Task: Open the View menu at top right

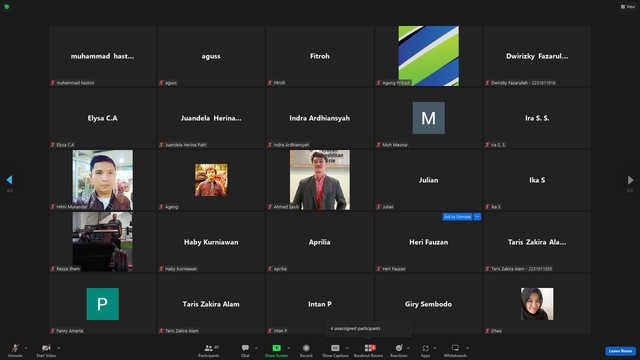Action: pyautogui.click(x=628, y=7)
